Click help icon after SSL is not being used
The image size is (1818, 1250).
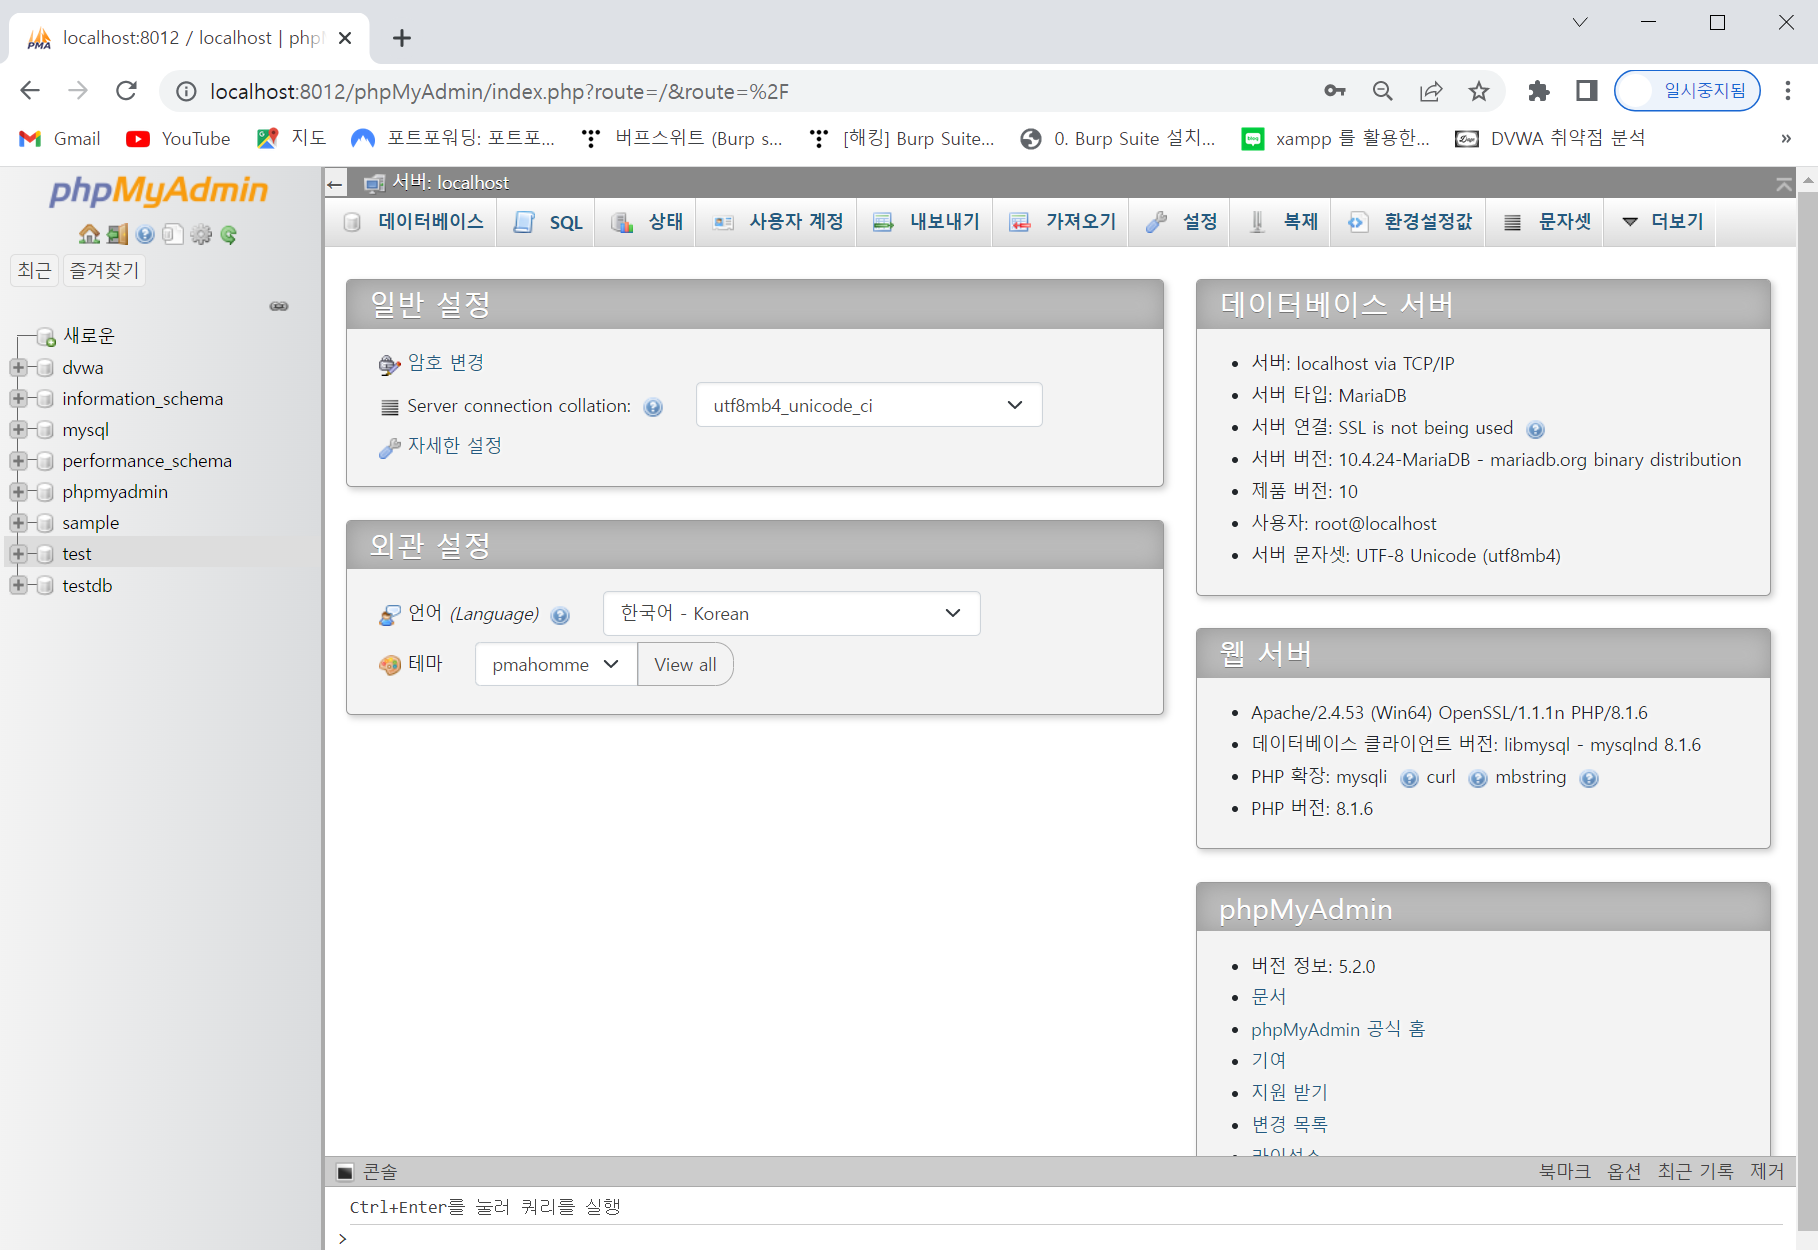[x=1535, y=429]
